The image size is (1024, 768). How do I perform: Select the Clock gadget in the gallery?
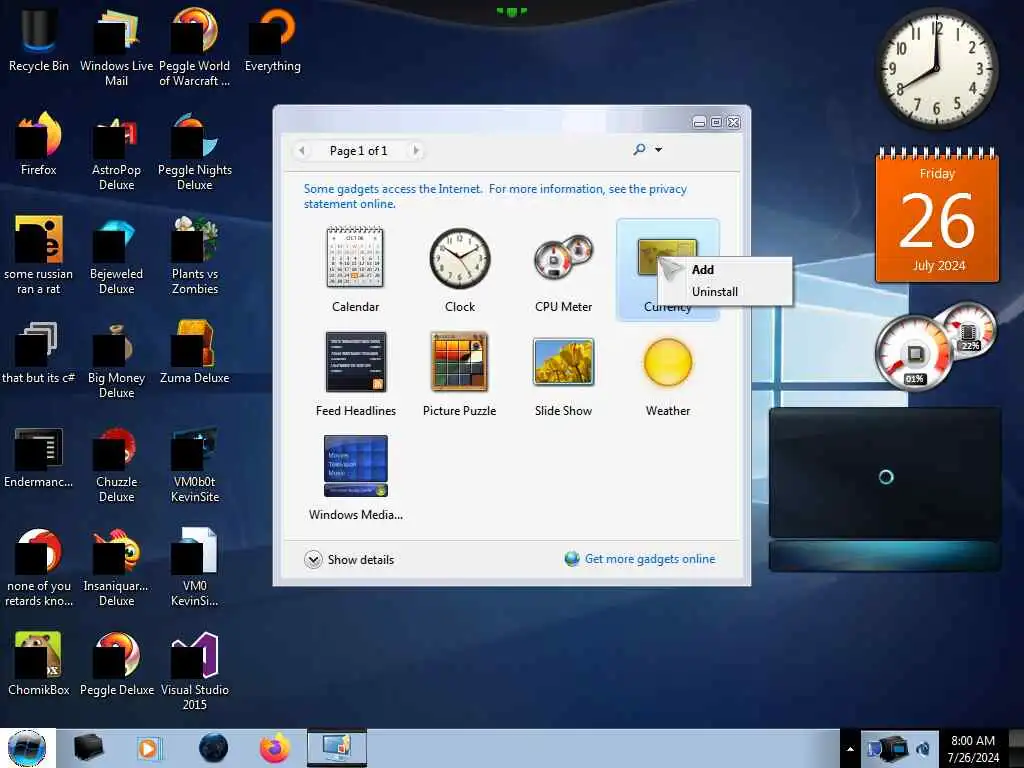tap(460, 269)
